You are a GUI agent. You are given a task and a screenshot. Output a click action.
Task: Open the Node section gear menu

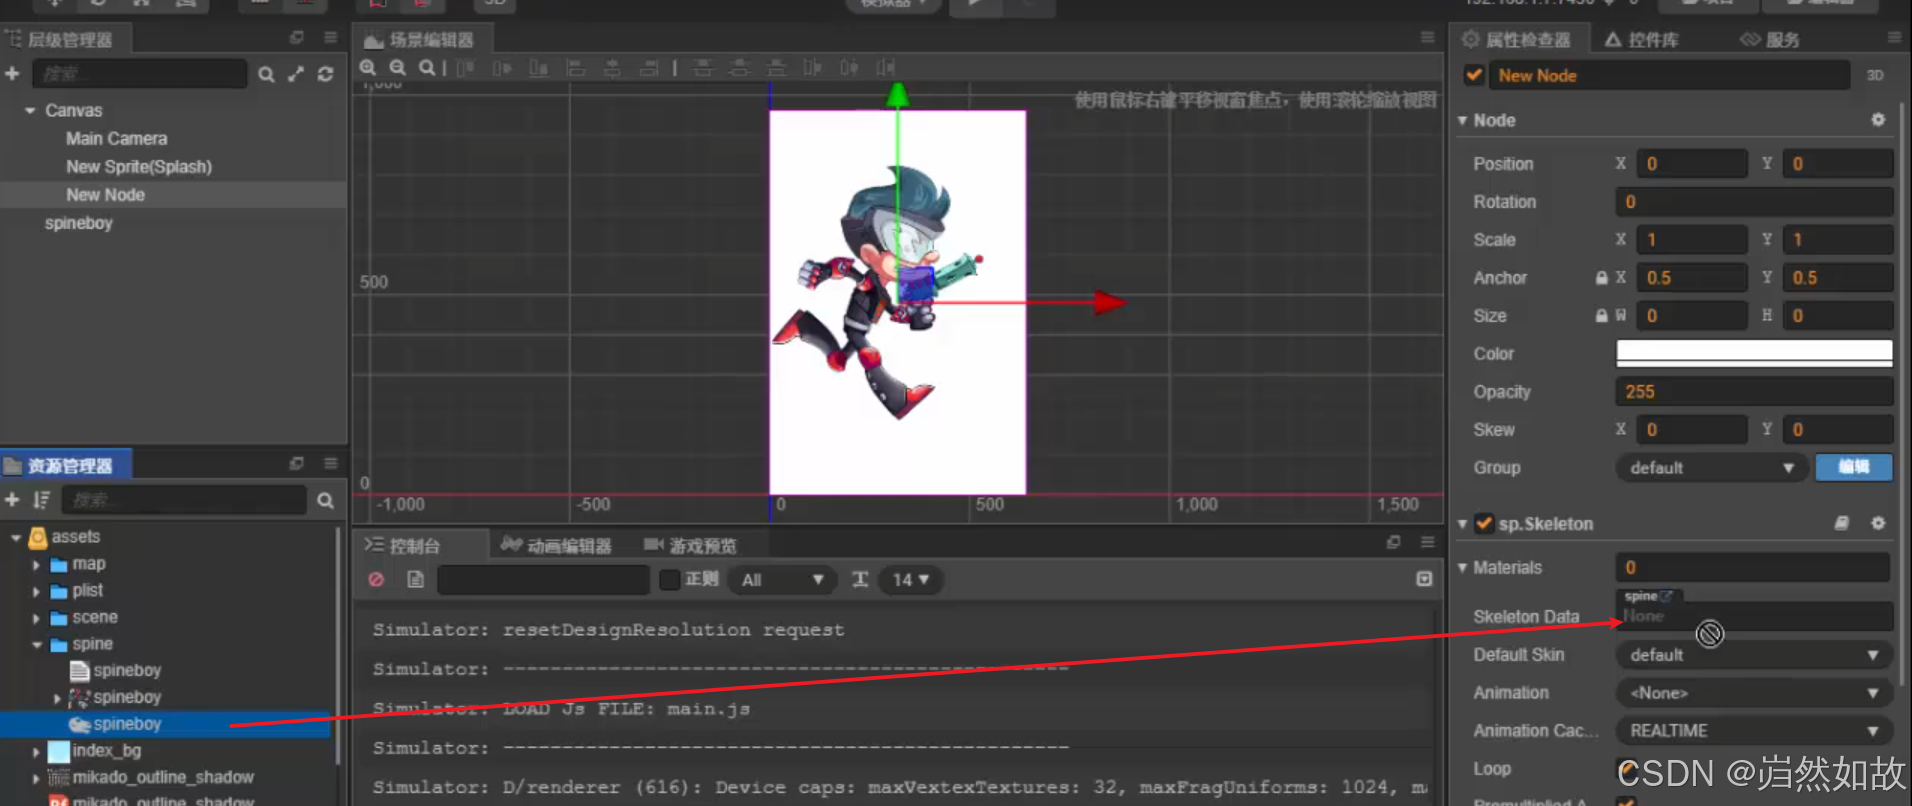(1878, 120)
